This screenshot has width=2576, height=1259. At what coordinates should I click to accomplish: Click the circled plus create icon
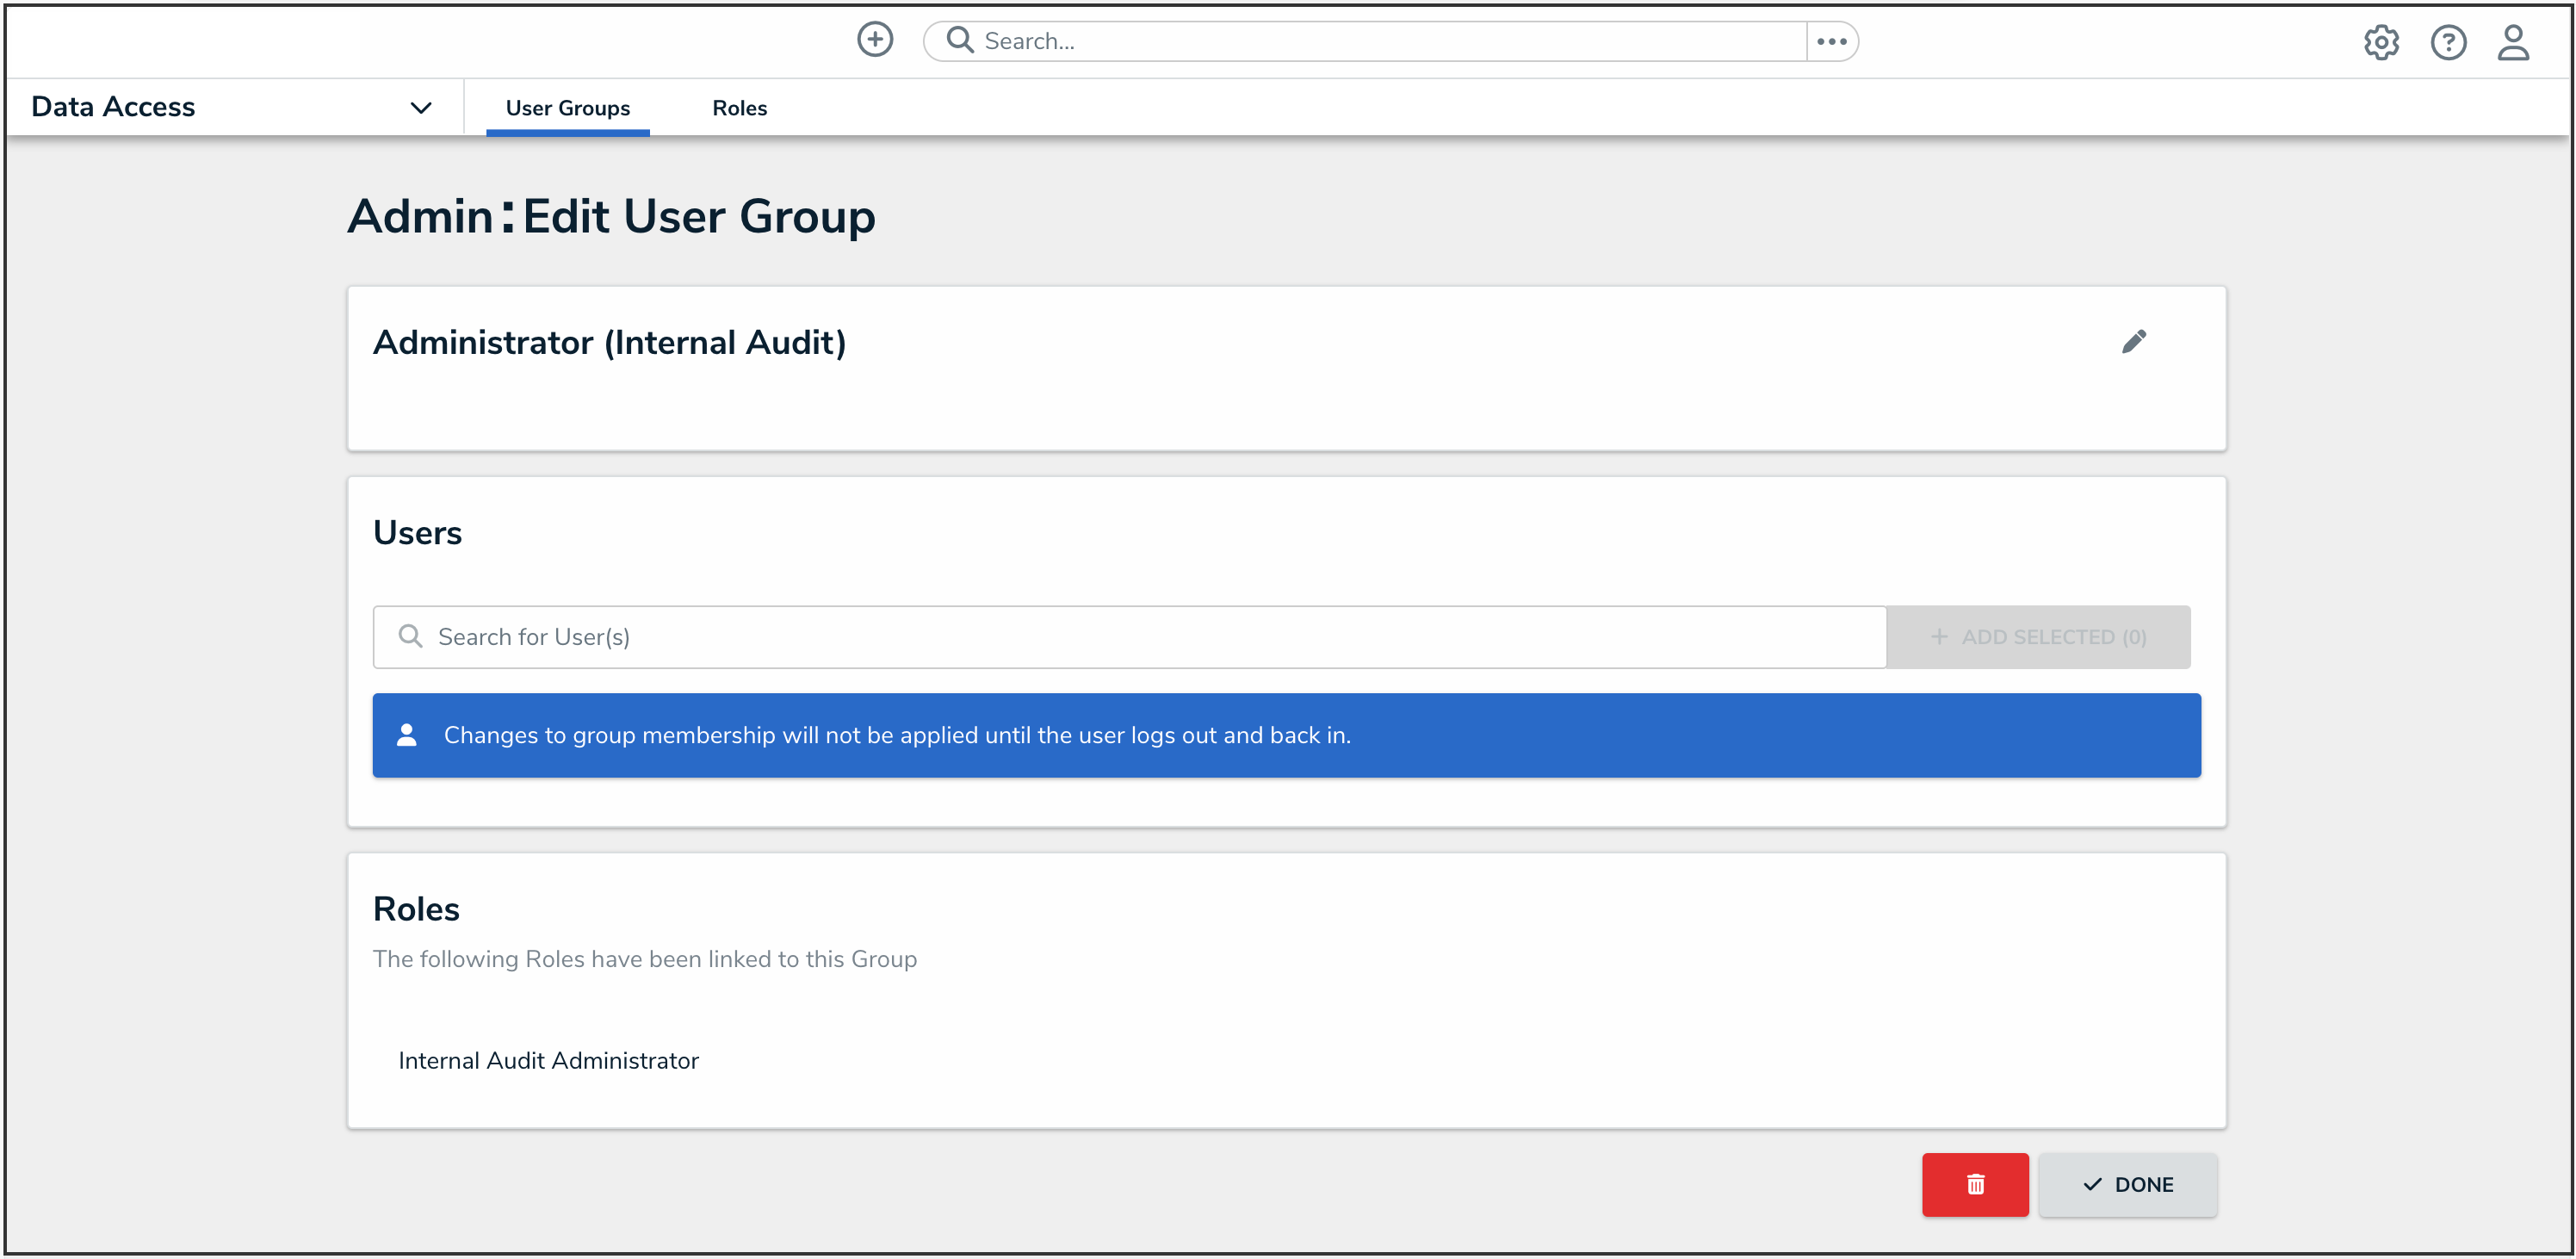pyautogui.click(x=875, y=40)
